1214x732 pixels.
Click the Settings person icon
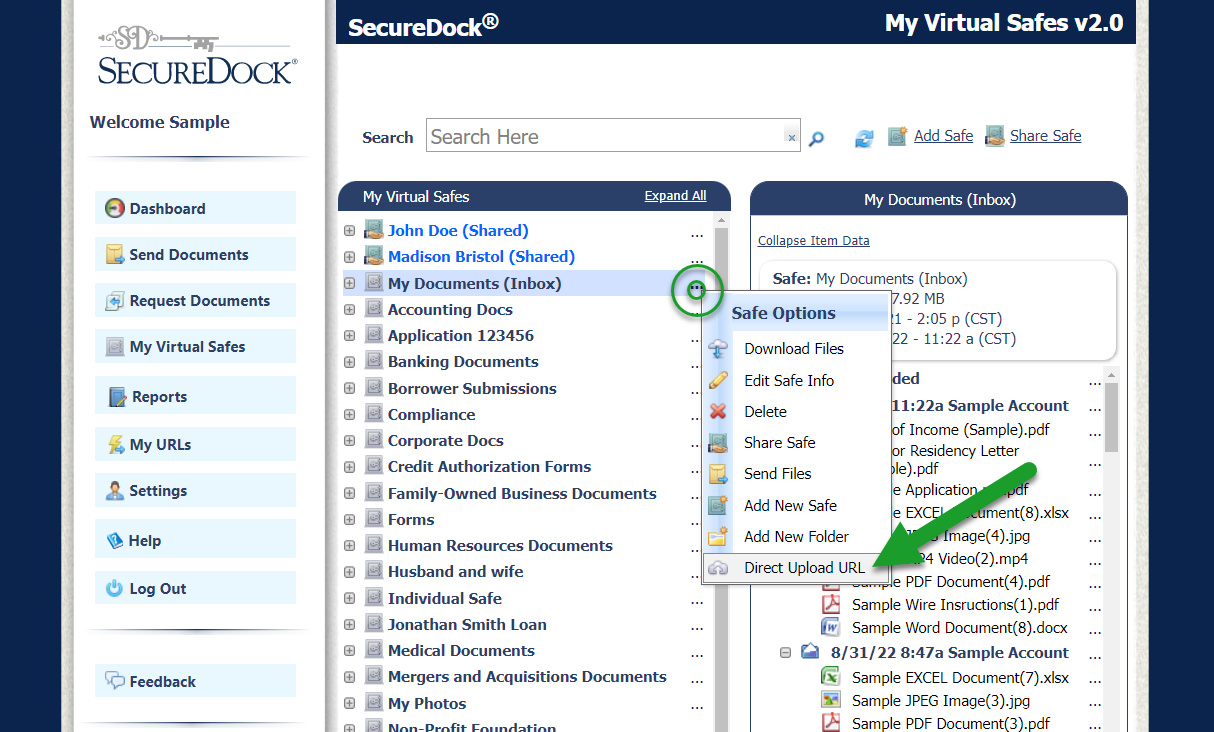coord(115,490)
